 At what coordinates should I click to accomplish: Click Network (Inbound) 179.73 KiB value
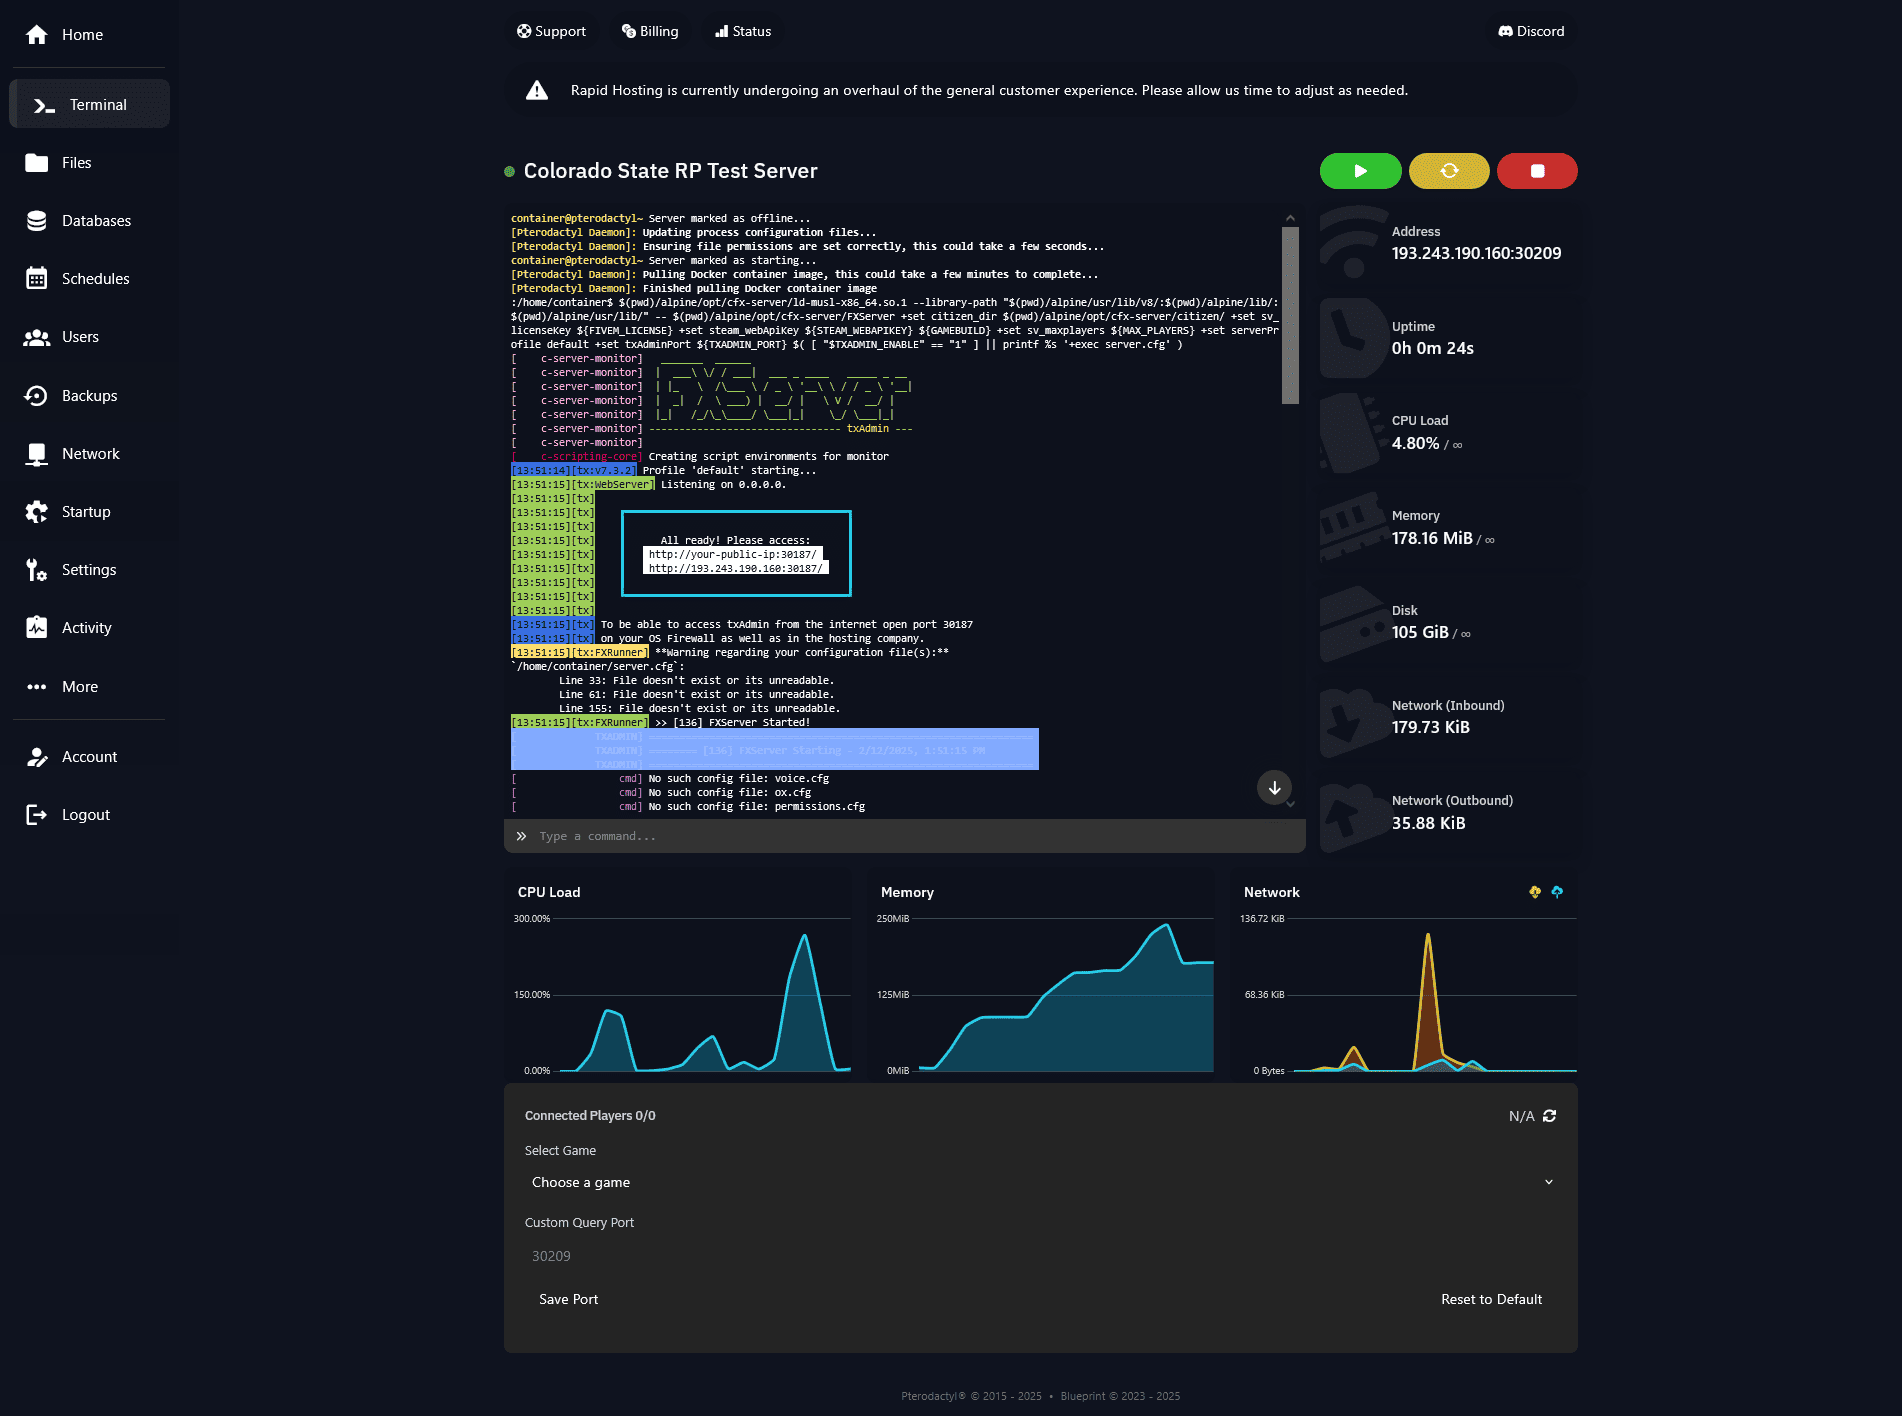[x=1430, y=728]
